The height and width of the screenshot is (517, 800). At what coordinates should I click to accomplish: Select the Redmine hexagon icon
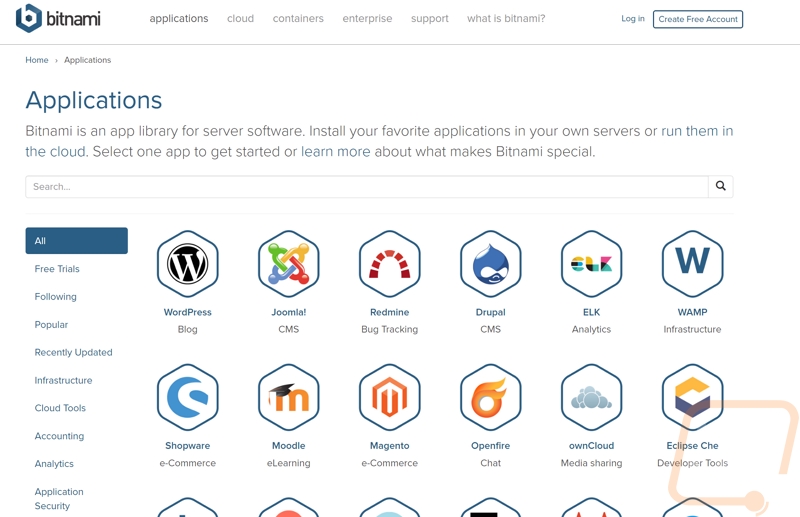tap(389, 264)
